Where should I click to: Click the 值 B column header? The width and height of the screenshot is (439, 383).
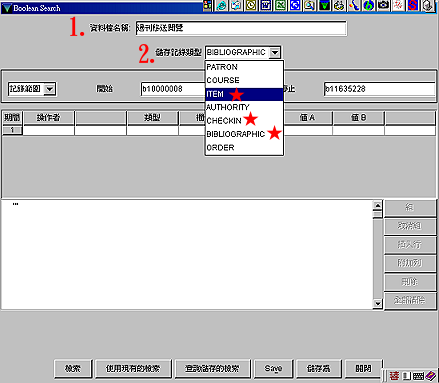tap(359, 118)
